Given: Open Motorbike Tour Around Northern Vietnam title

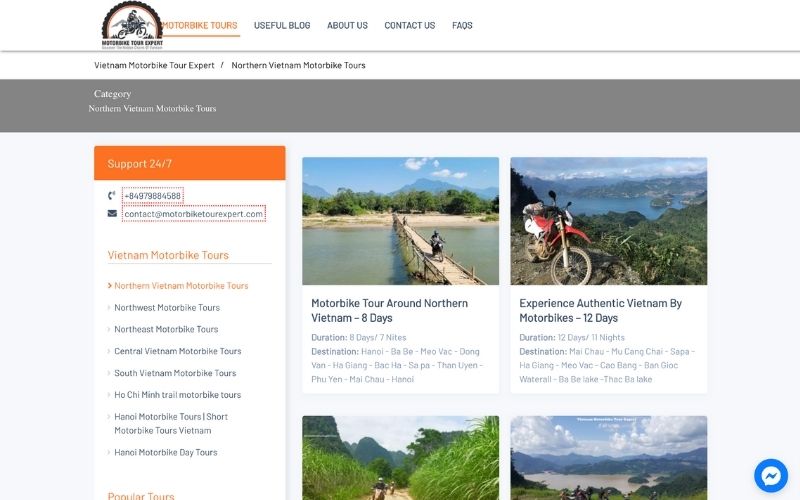Looking at the screenshot, I should coord(389,310).
